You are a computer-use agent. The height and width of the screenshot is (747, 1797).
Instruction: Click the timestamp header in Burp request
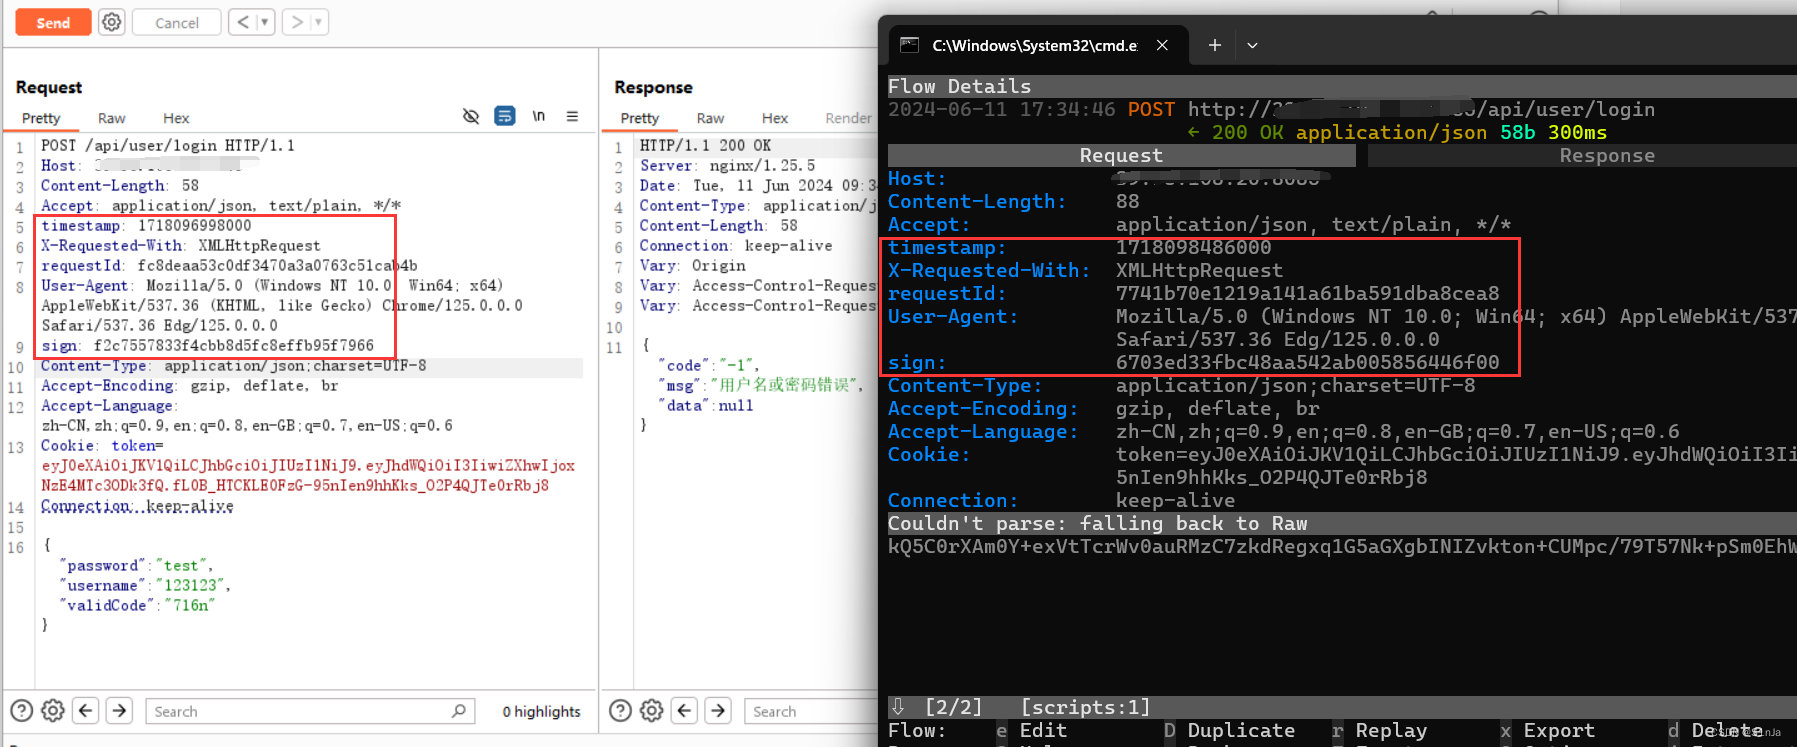(x=146, y=226)
